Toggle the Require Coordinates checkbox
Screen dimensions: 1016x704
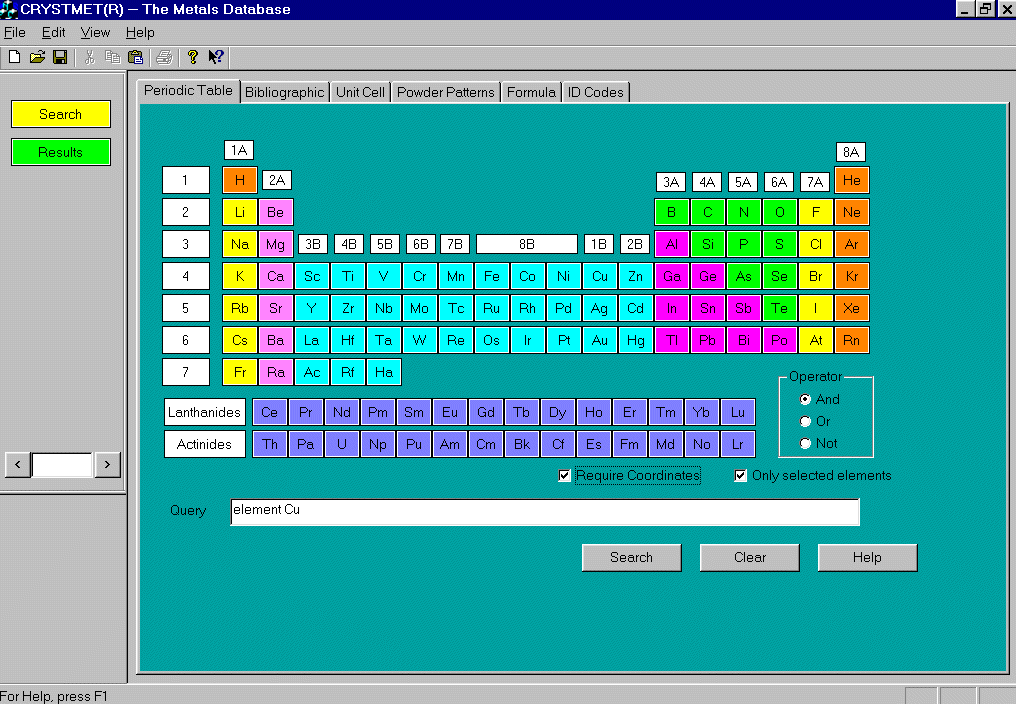pos(564,476)
